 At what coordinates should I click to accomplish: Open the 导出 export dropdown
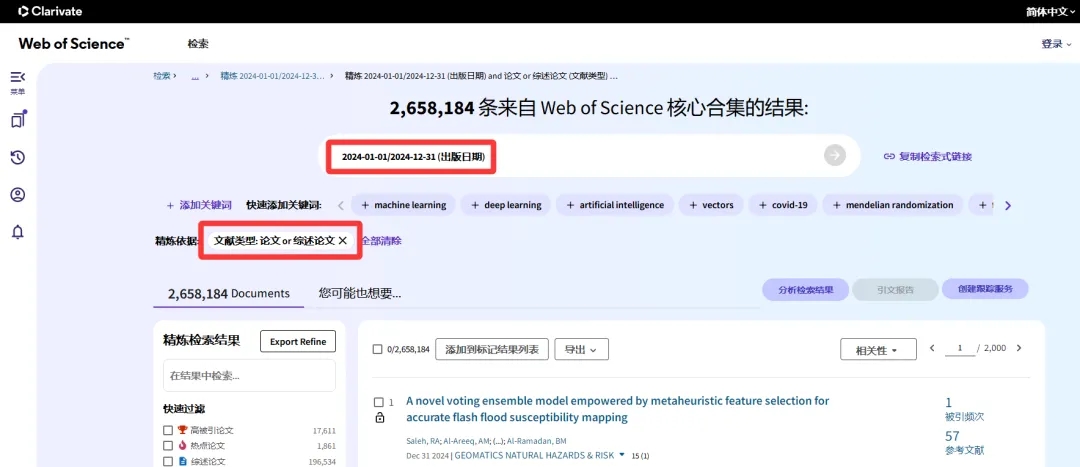click(x=581, y=349)
